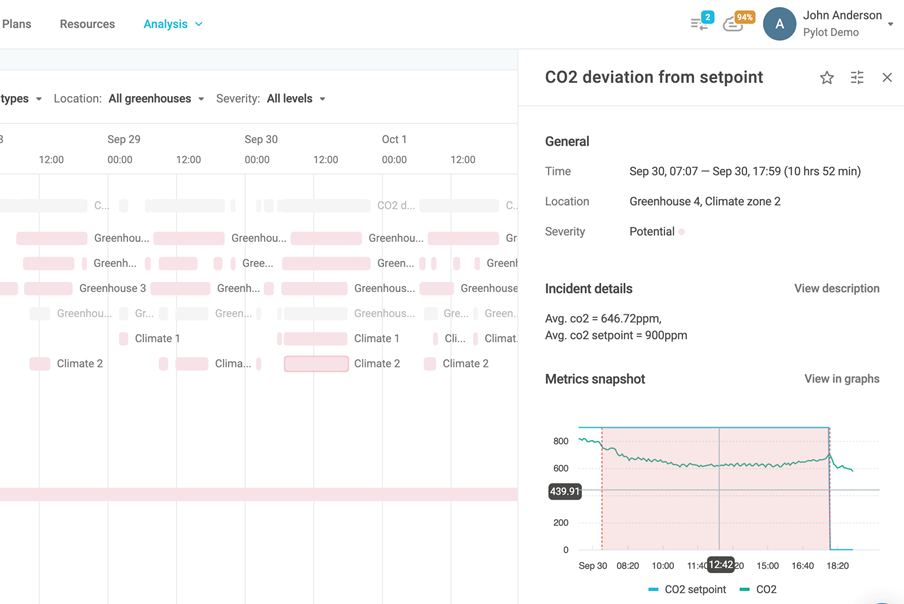The height and width of the screenshot is (604, 904).
Task: Expand the John Anderson account menu arrow
Action: [891, 25]
